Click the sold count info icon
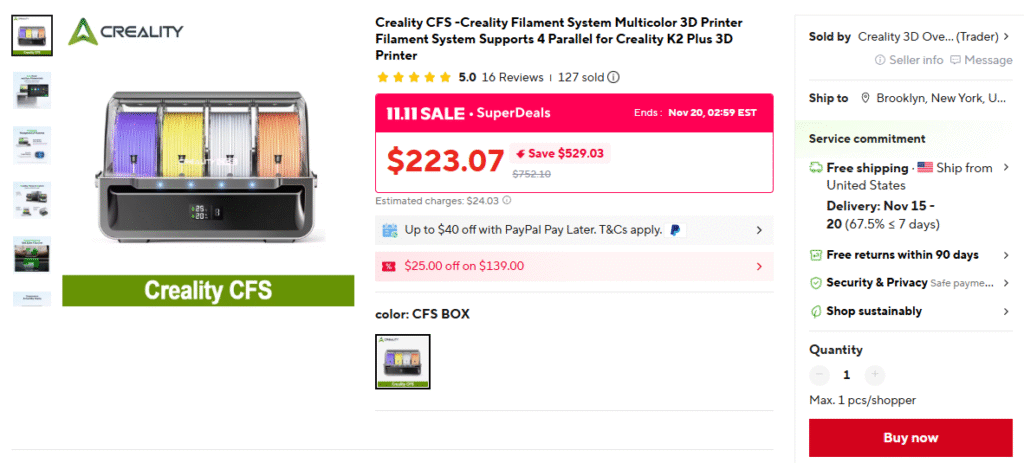The width and height of the screenshot is (1024, 463). coord(613,77)
